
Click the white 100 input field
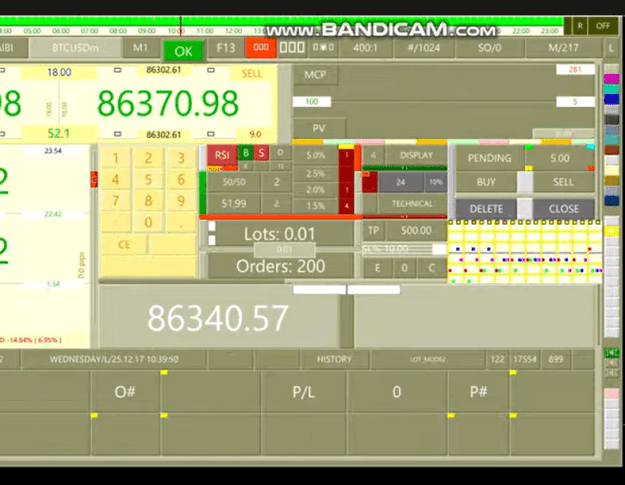pyautogui.click(x=312, y=102)
